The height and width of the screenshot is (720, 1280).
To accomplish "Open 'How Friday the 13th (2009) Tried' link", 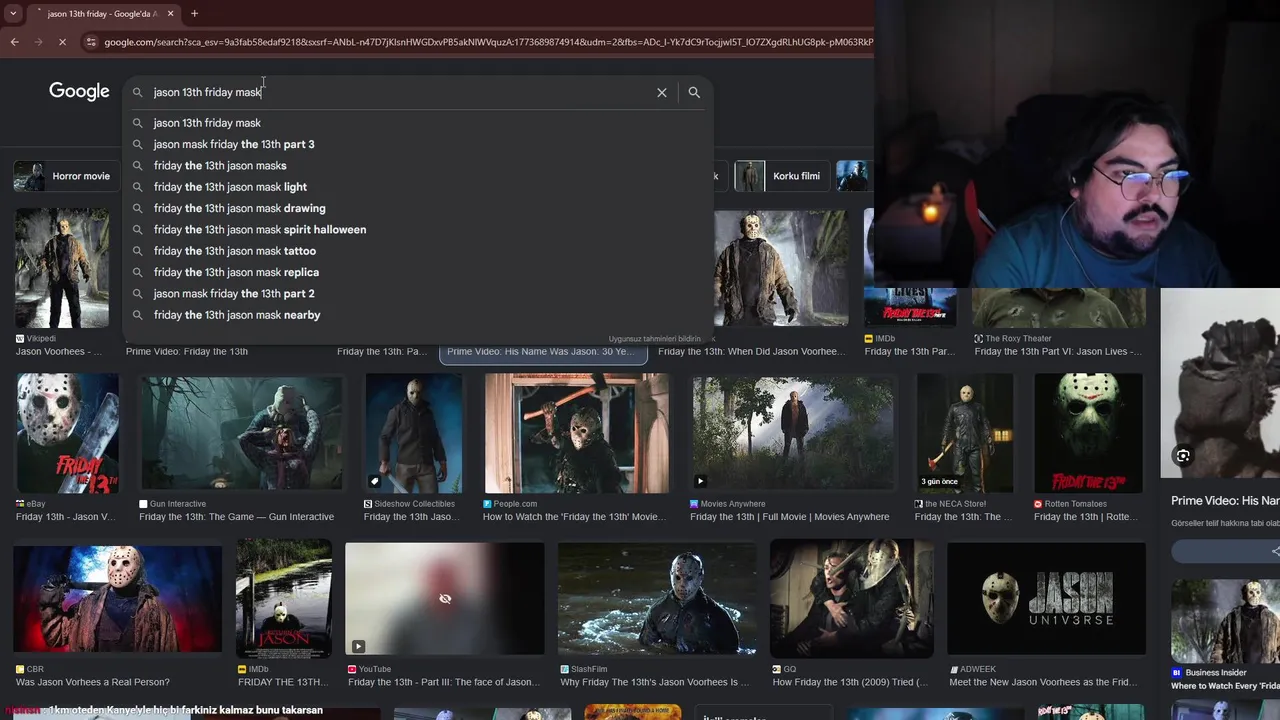I will click(x=850, y=682).
